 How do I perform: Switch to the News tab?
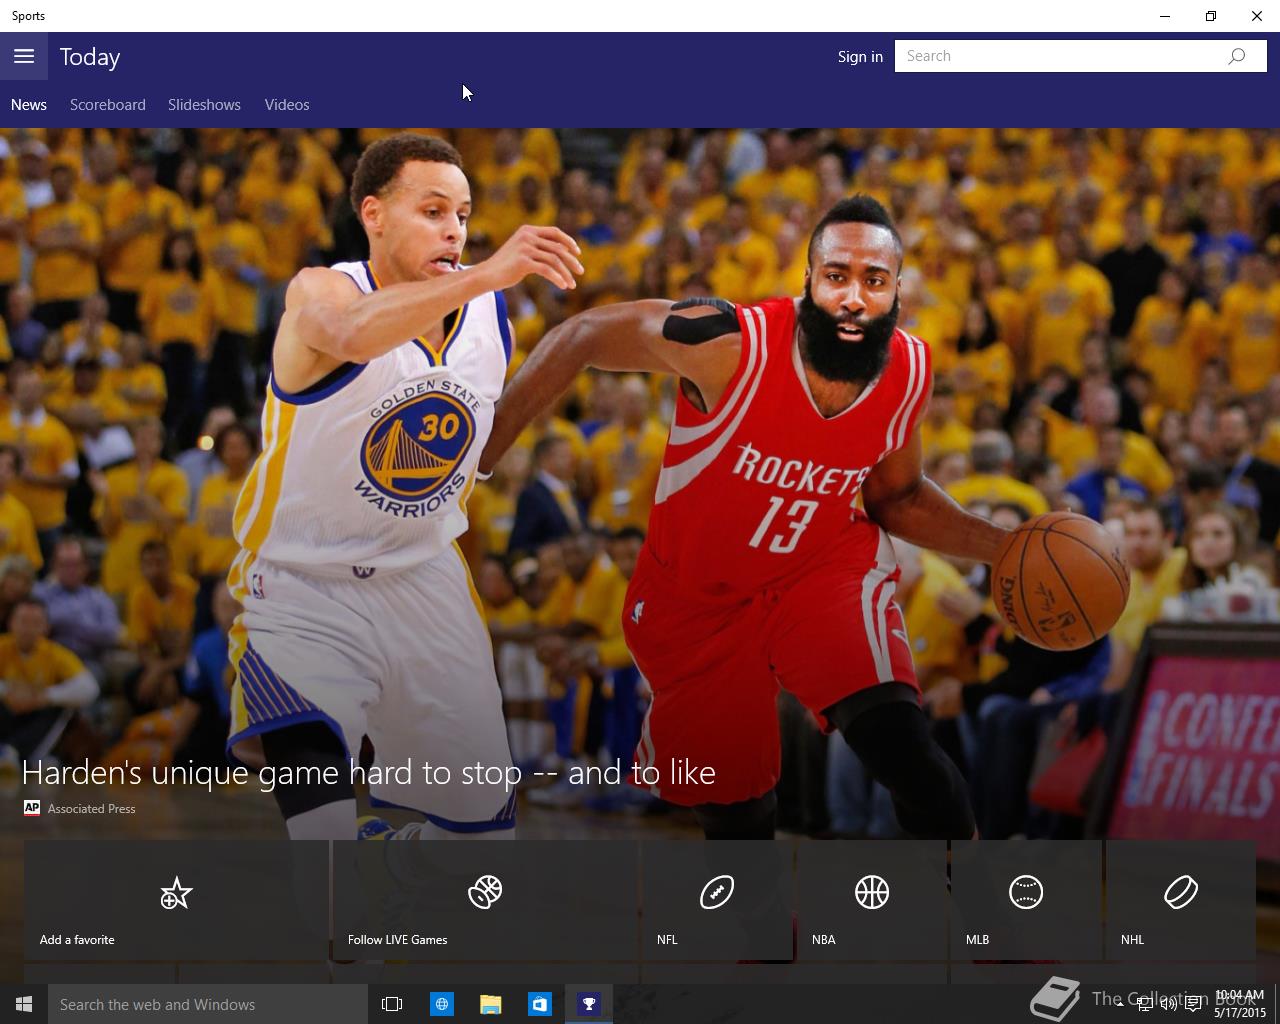click(29, 105)
